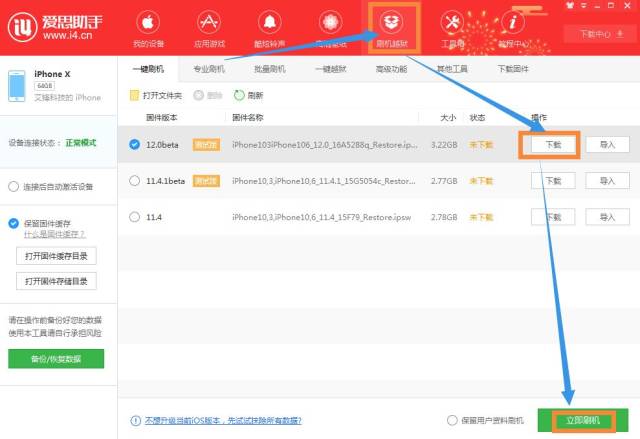Click the 3.22GB size cell

pos(444,145)
